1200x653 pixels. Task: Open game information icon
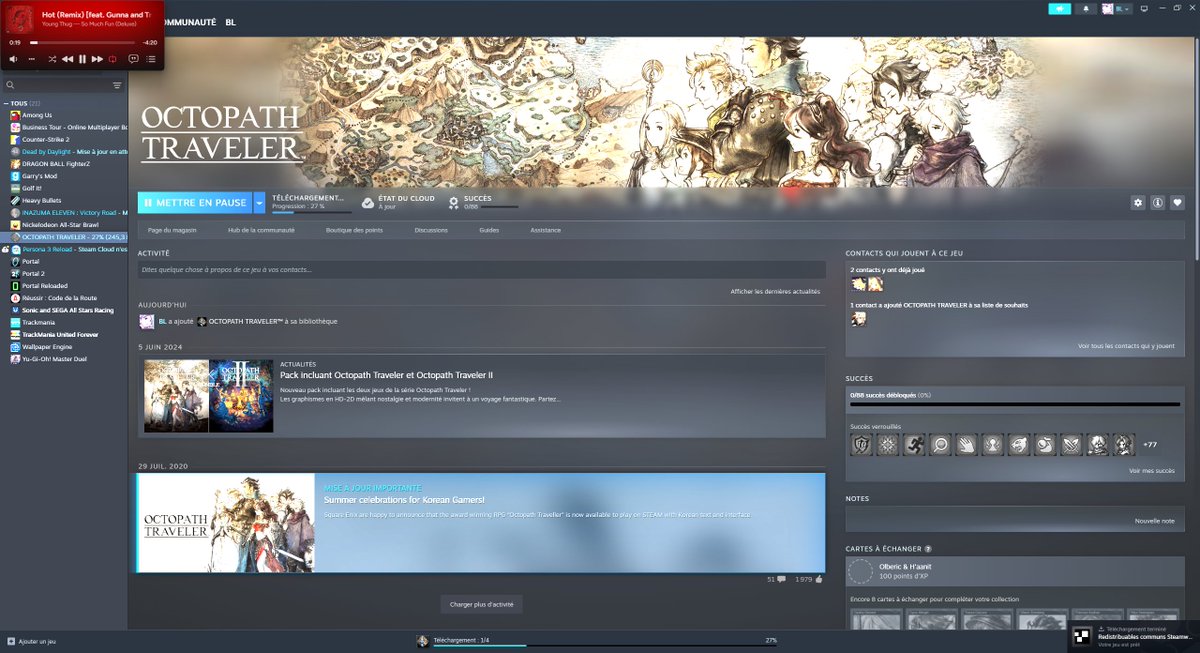(1158, 202)
